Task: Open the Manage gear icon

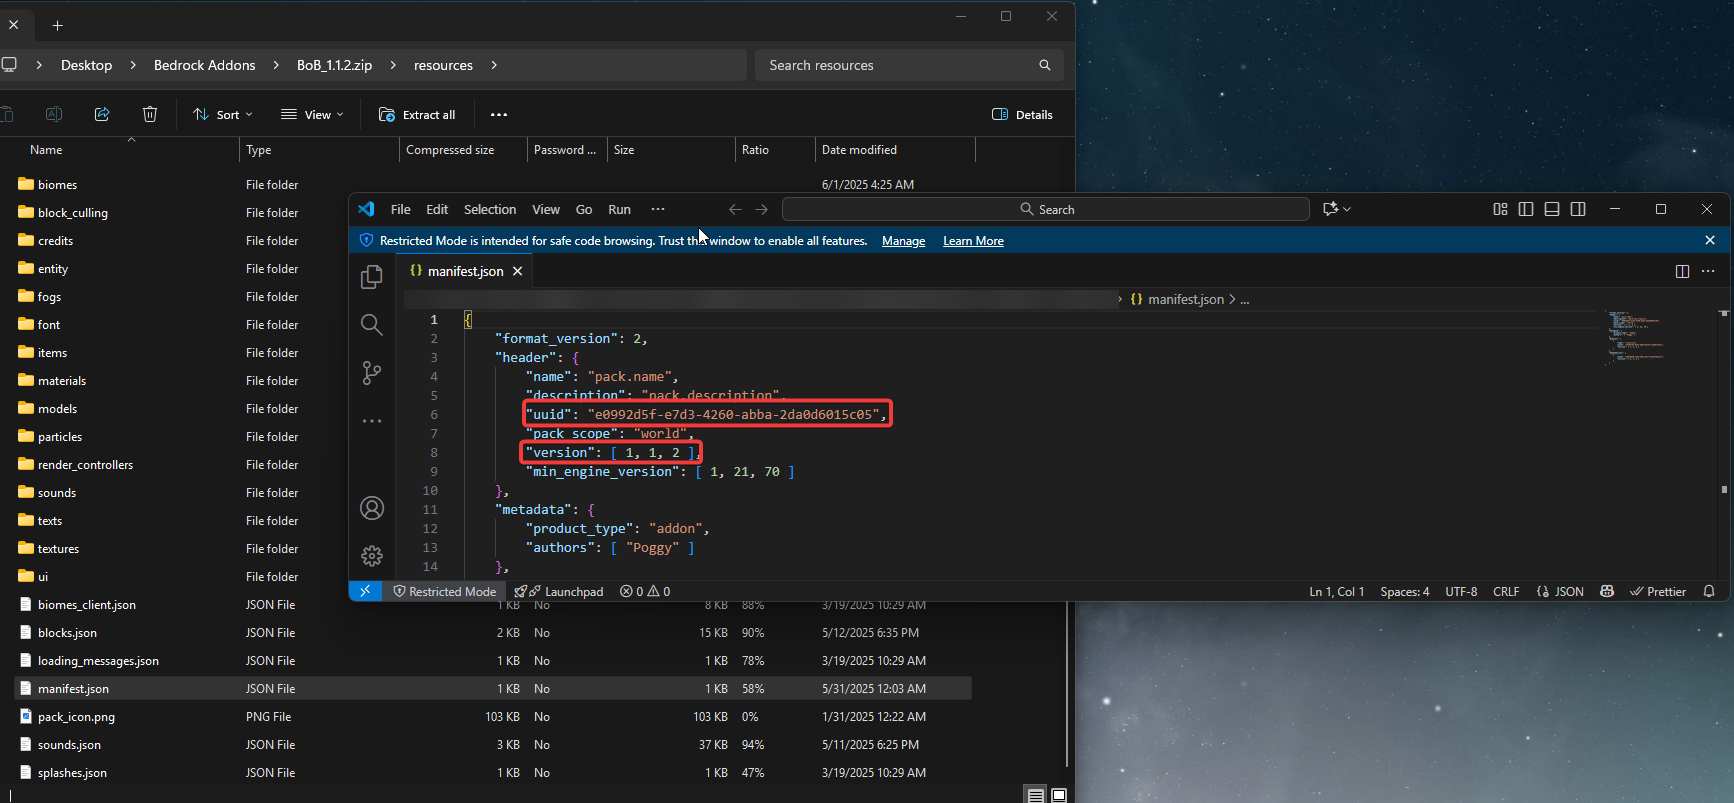Action: tap(371, 556)
